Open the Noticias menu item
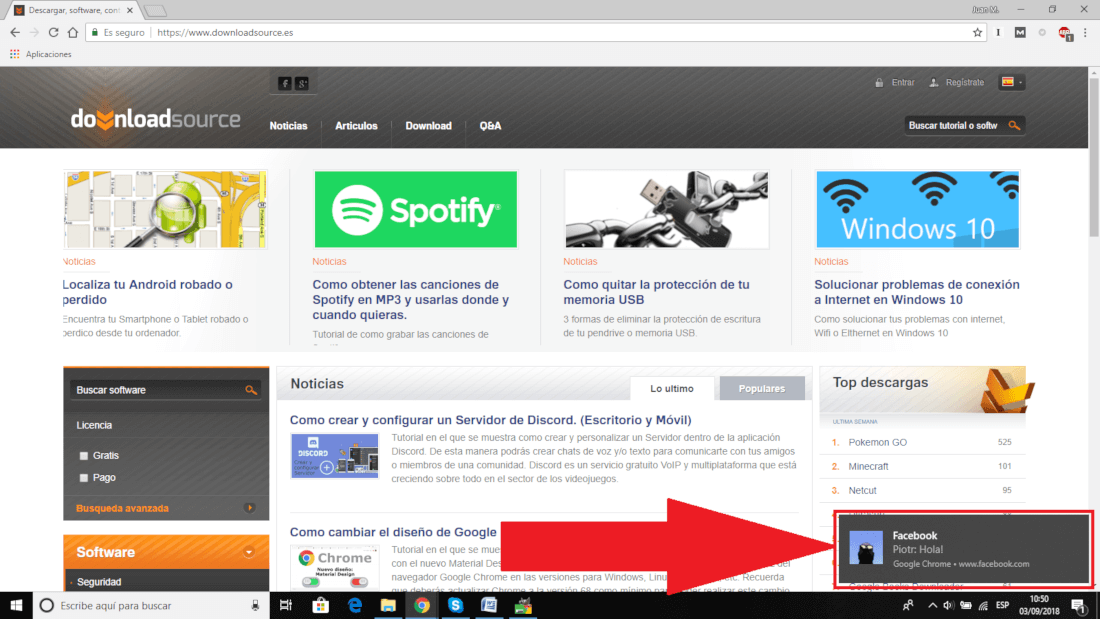Screen dimensions: 1100x619 (x=288, y=126)
